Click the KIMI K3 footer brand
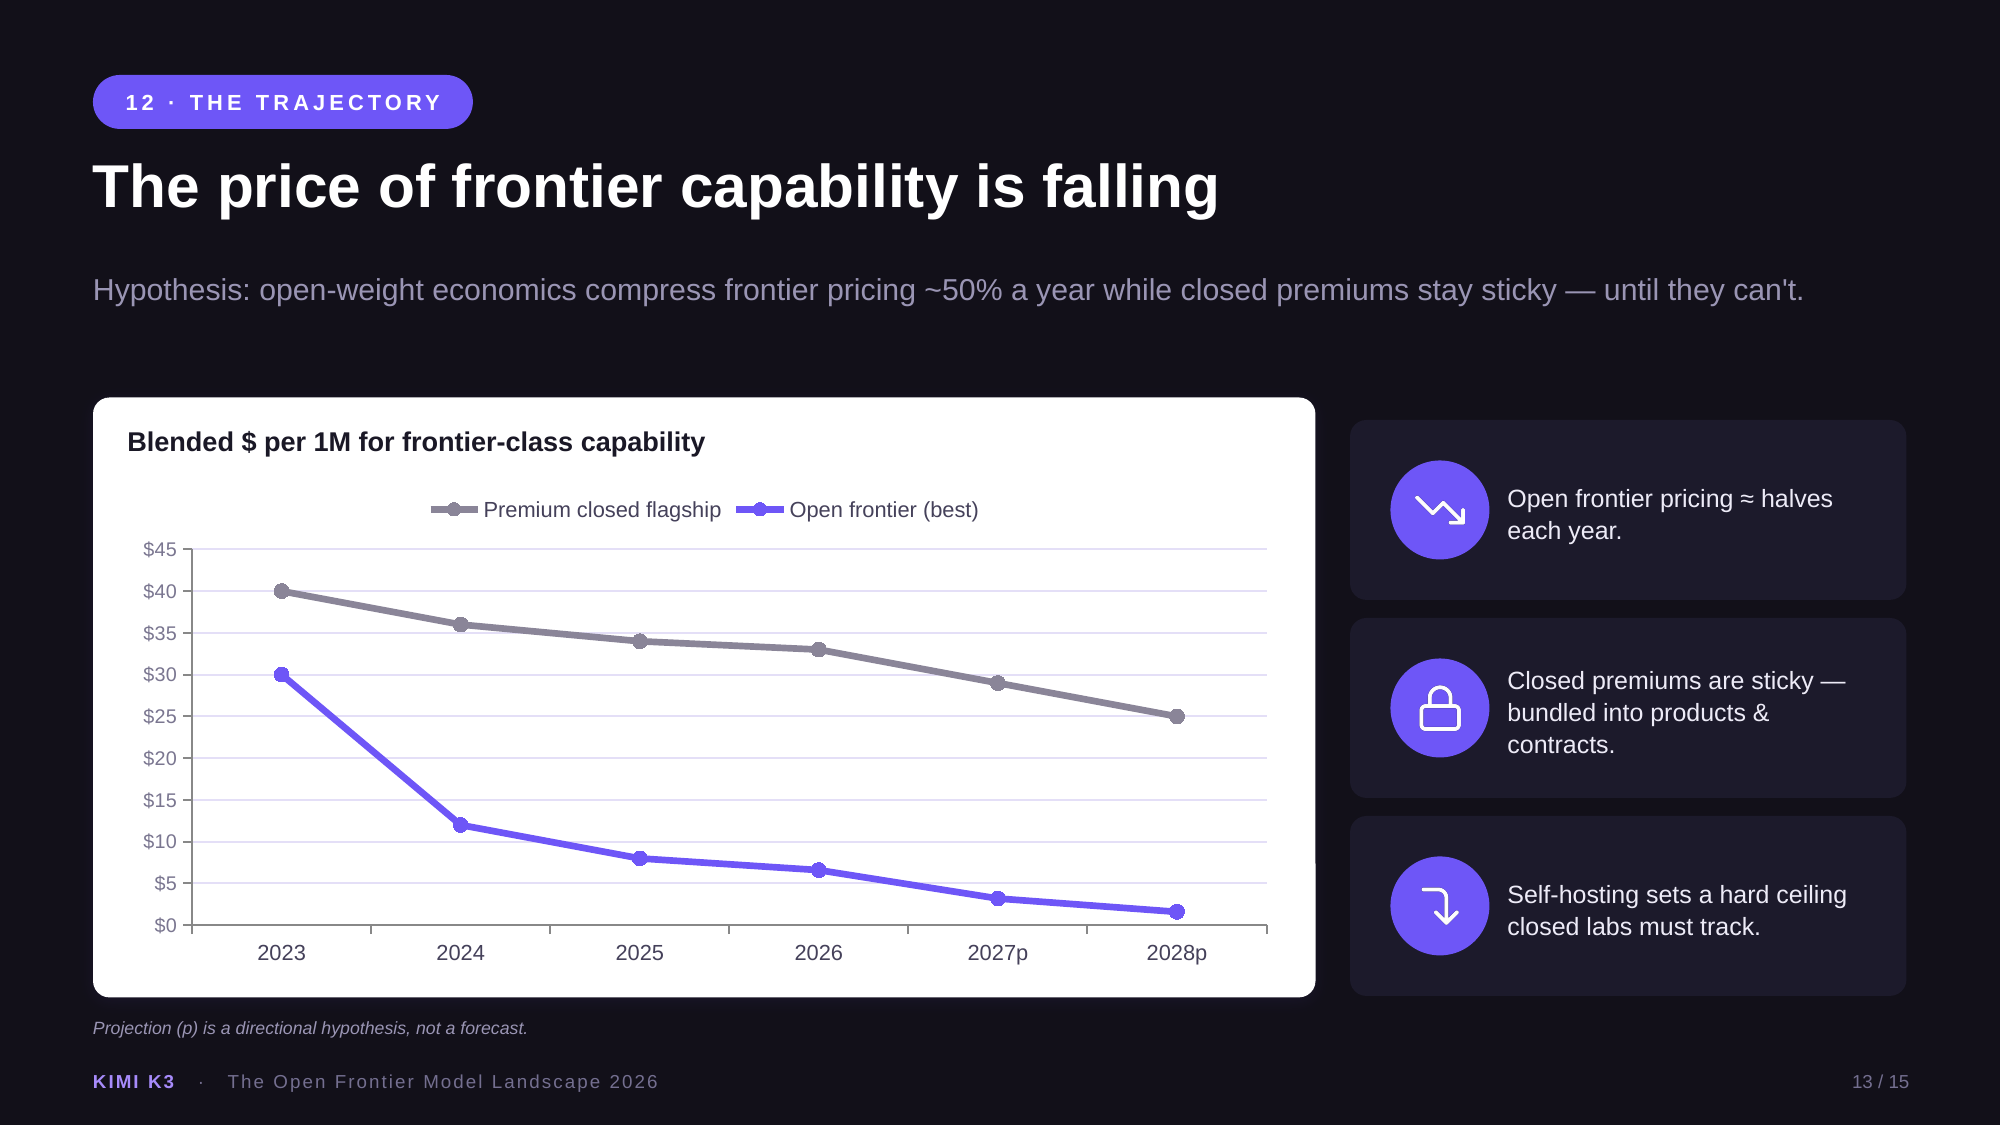This screenshot has height=1125, width=2000. pyautogui.click(x=134, y=1082)
